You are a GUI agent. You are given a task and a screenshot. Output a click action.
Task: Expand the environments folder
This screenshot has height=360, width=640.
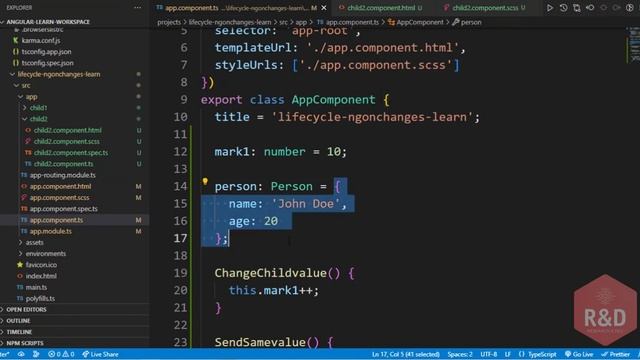pyautogui.click(x=45, y=253)
